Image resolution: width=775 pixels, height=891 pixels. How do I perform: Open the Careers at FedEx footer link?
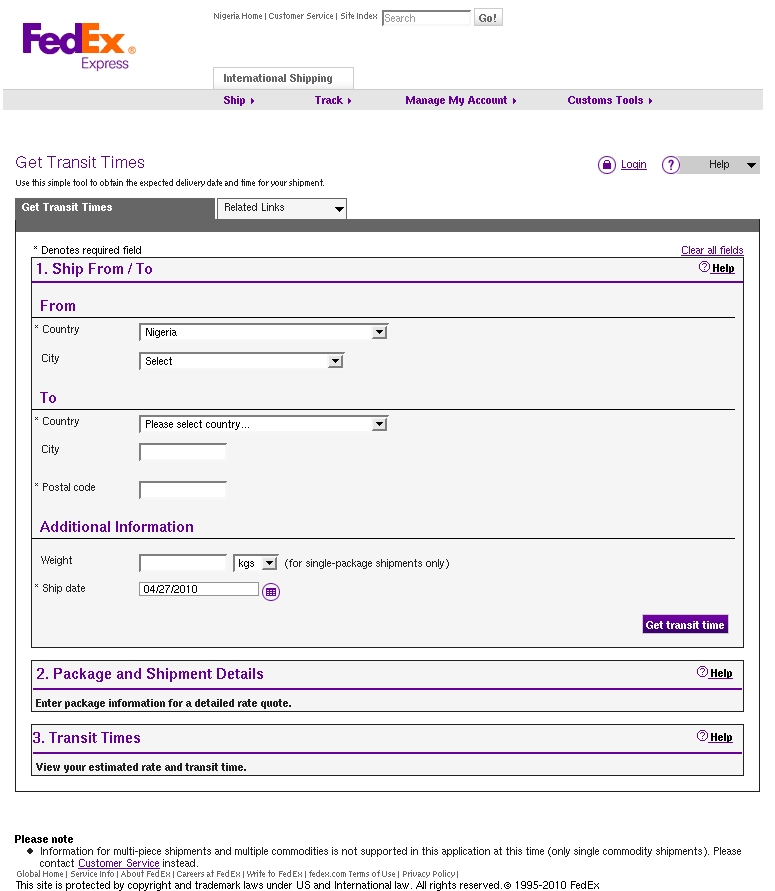pyautogui.click(x=209, y=874)
